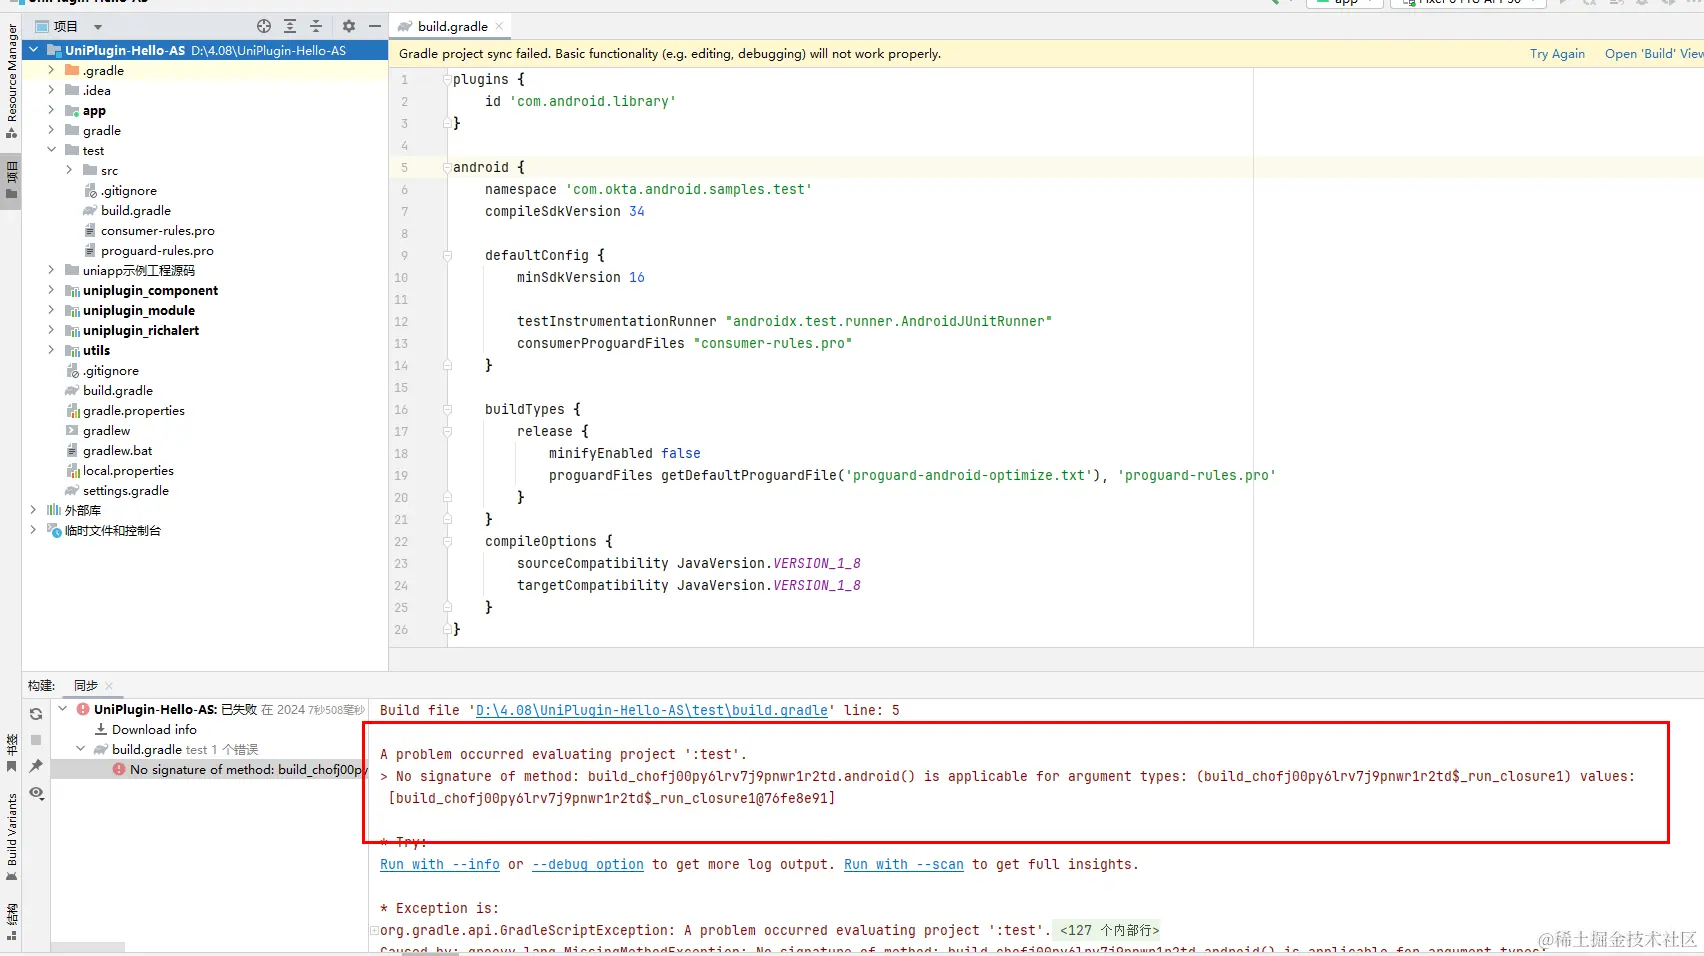Select local.properties in the project tree
The height and width of the screenshot is (956, 1704).
click(128, 470)
